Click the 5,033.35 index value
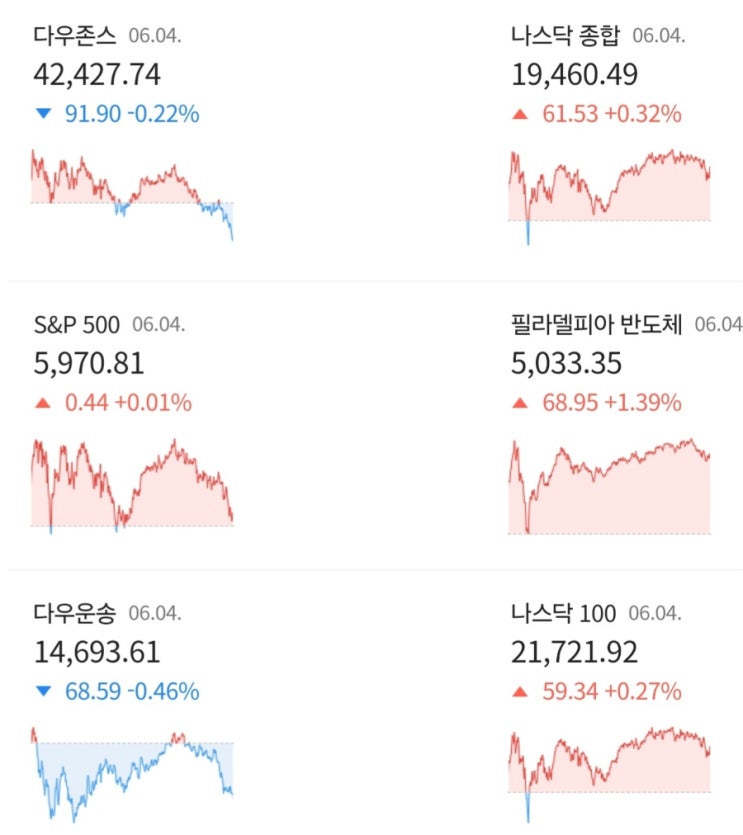This screenshot has height=835, width=743. (x=566, y=364)
